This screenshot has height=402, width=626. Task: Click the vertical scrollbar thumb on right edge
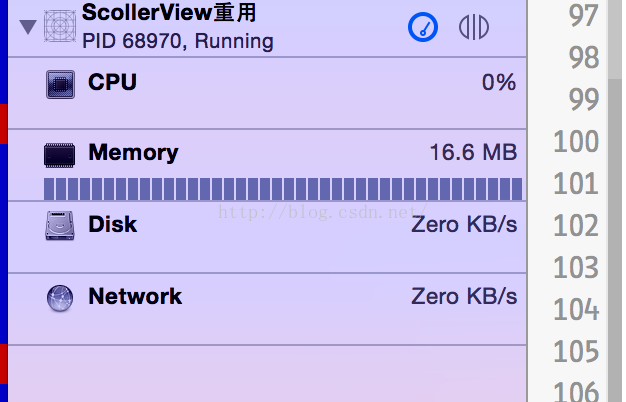615,241
